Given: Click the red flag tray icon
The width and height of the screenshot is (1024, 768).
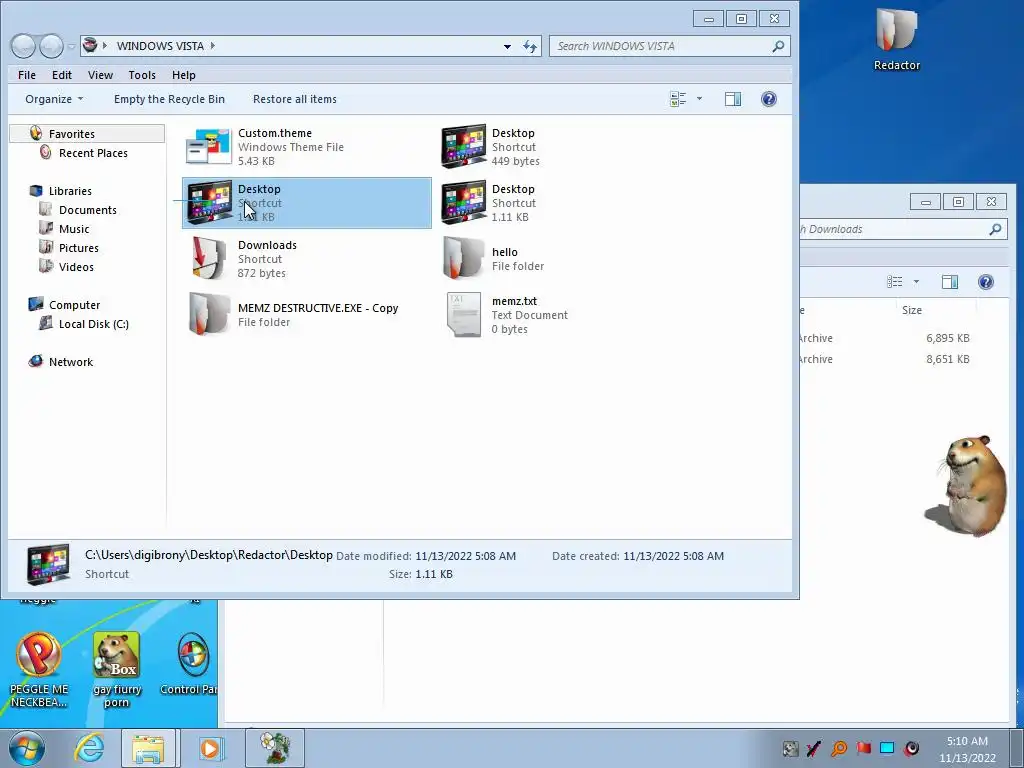Looking at the screenshot, I should point(864,748).
